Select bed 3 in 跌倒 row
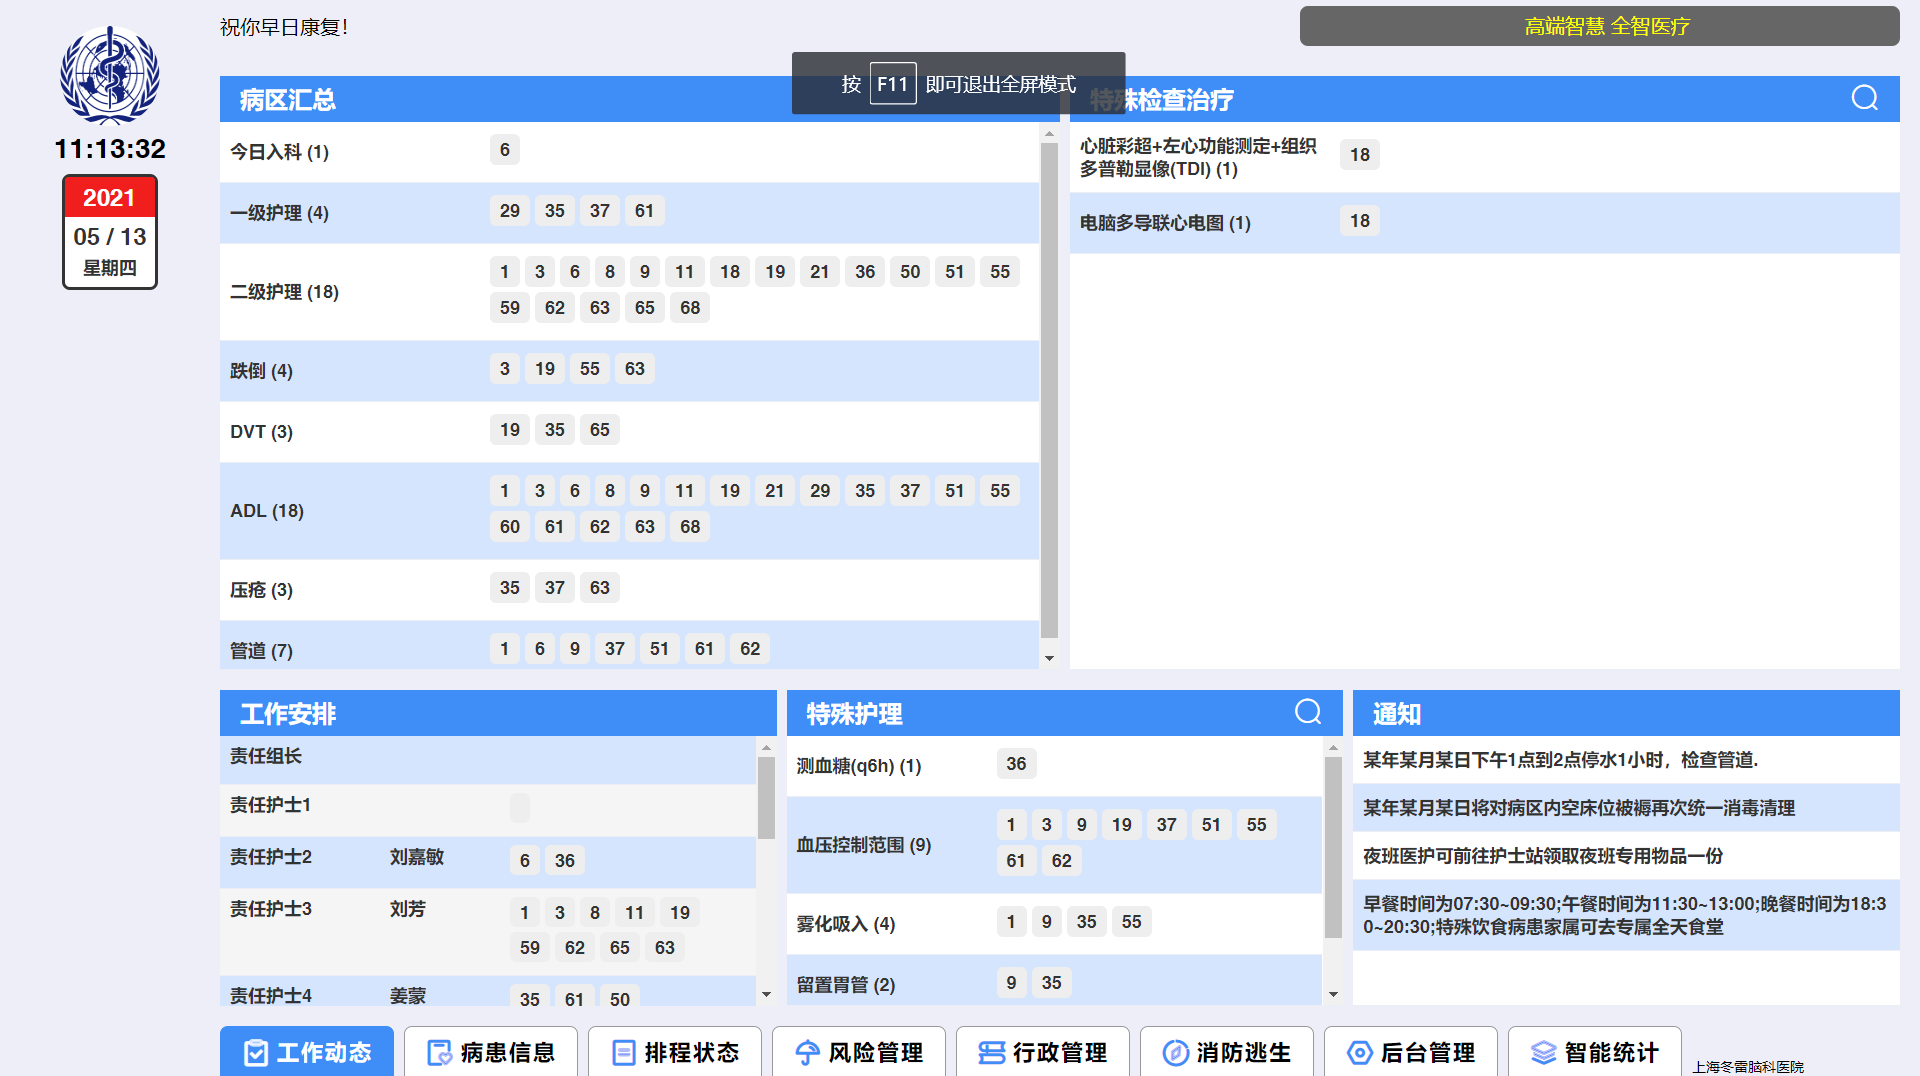The height and width of the screenshot is (1076, 1920). tap(504, 369)
